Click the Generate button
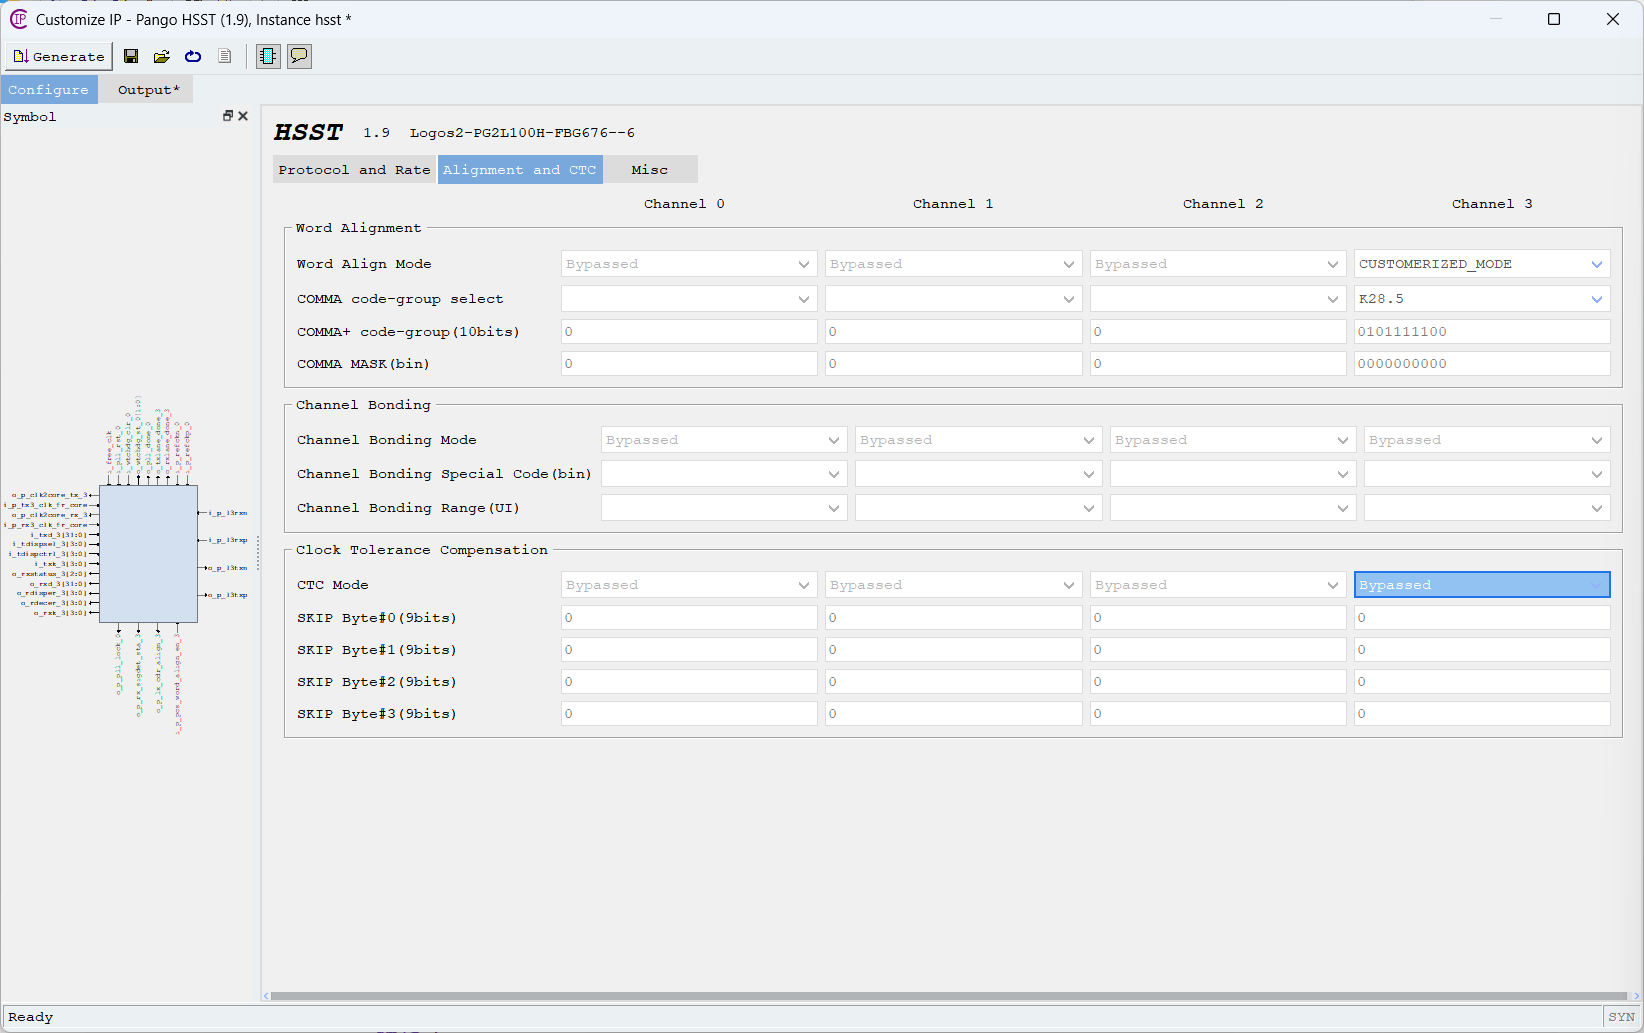The width and height of the screenshot is (1644, 1033). [x=59, y=57]
